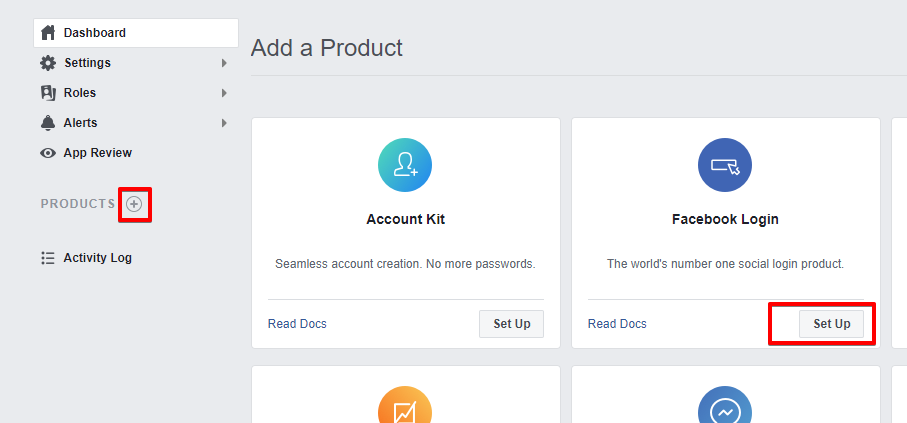The width and height of the screenshot is (907, 423).
Task: Click the Settings gear icon
Action: point(48,62)
